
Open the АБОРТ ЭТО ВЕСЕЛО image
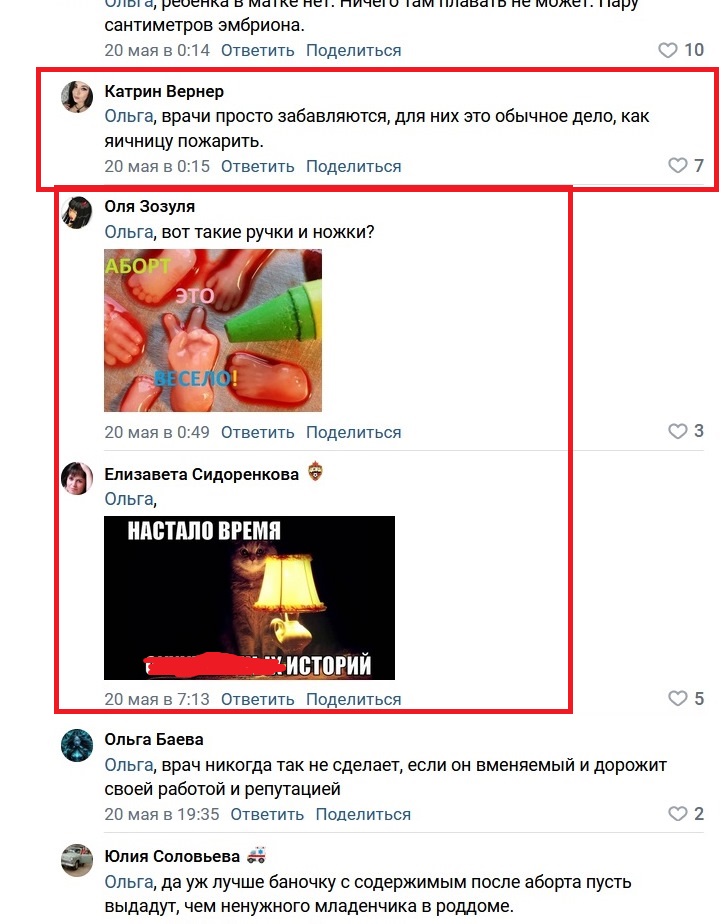point(213,330)
